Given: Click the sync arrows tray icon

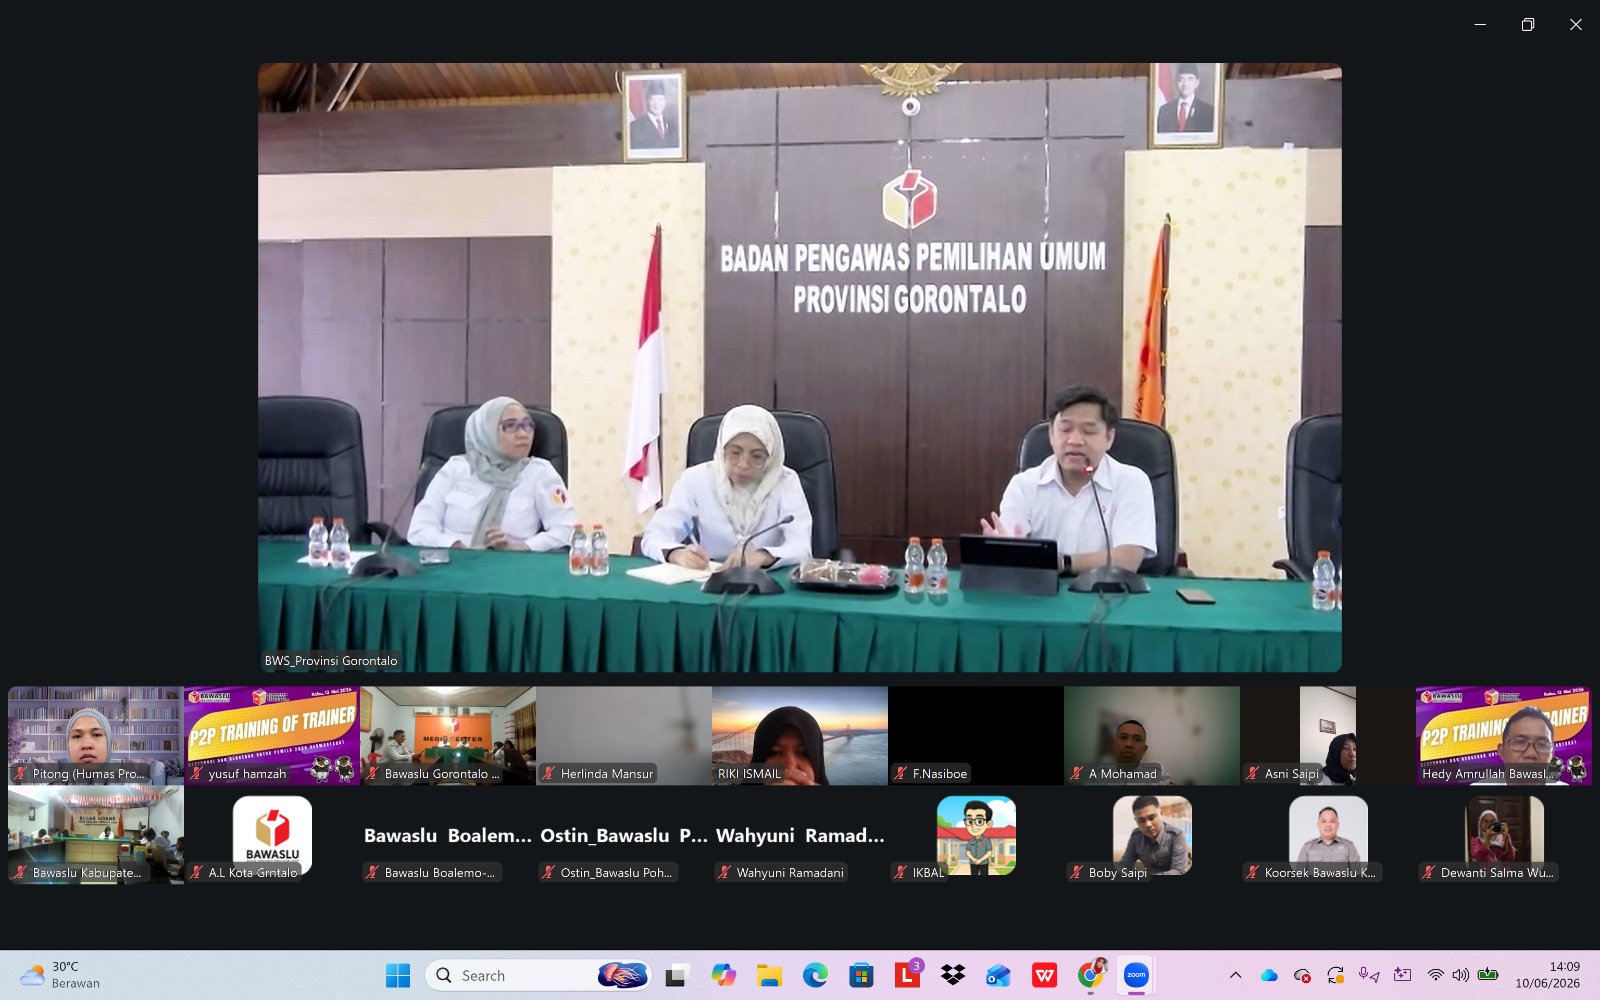Looking at the screenshot, I should click(x=1335, y=975).
